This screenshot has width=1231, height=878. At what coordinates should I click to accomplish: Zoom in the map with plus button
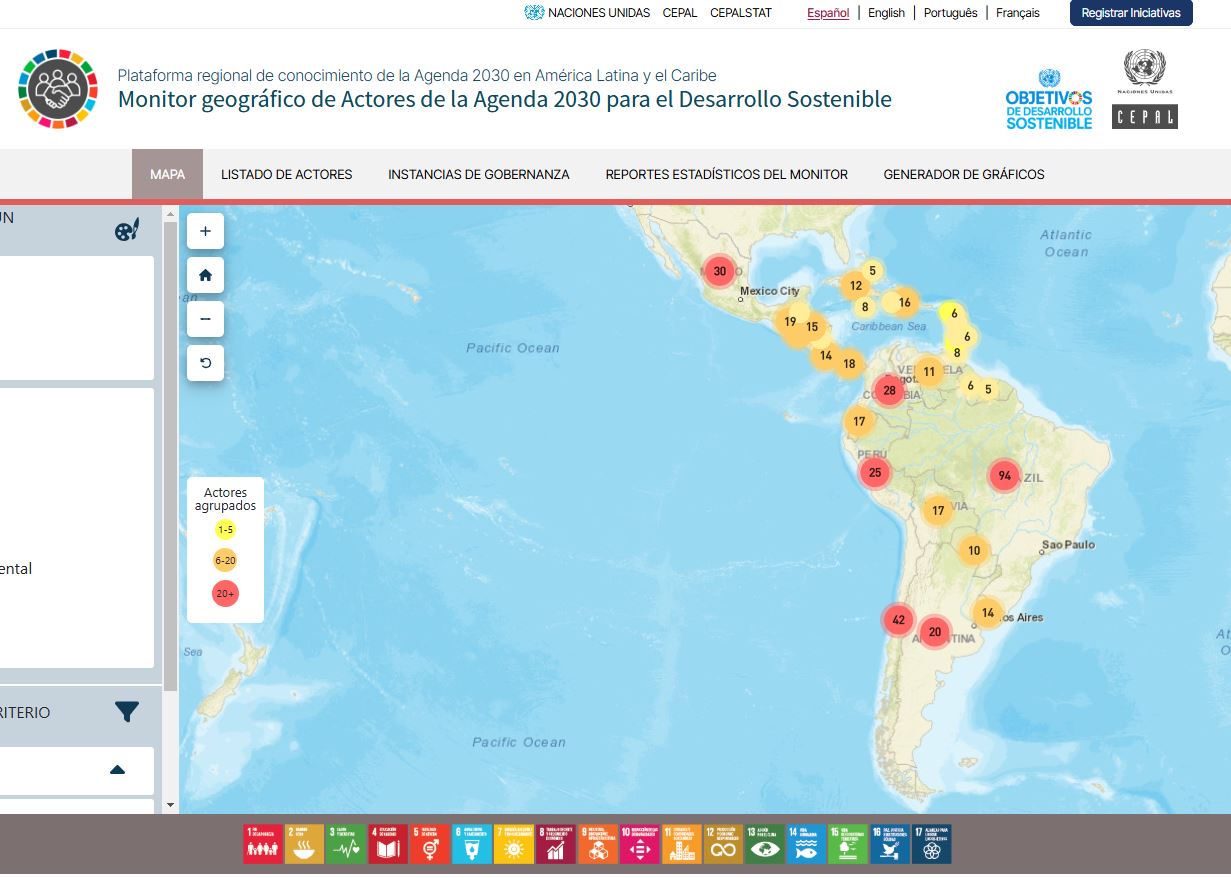pos(205,231)
